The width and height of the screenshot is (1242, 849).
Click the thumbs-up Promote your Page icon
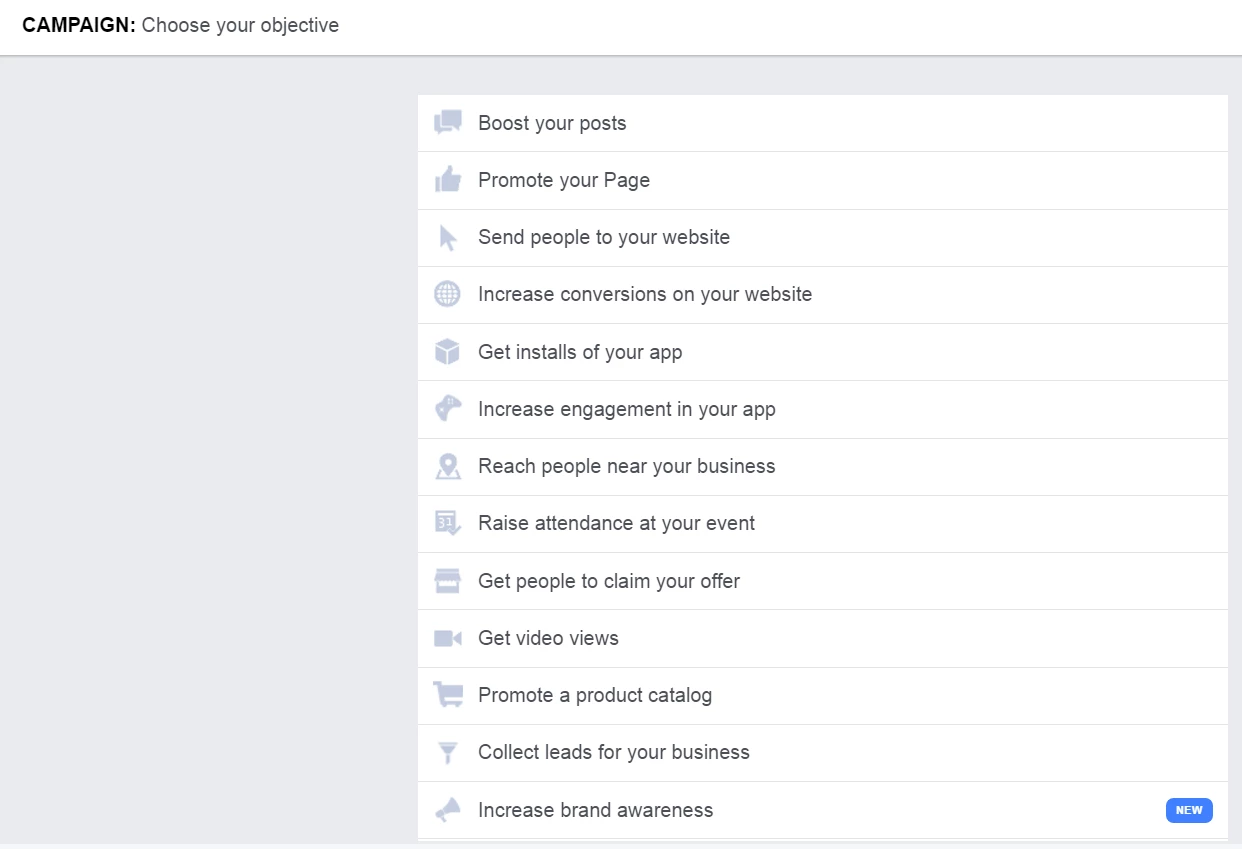pos(447,180)
